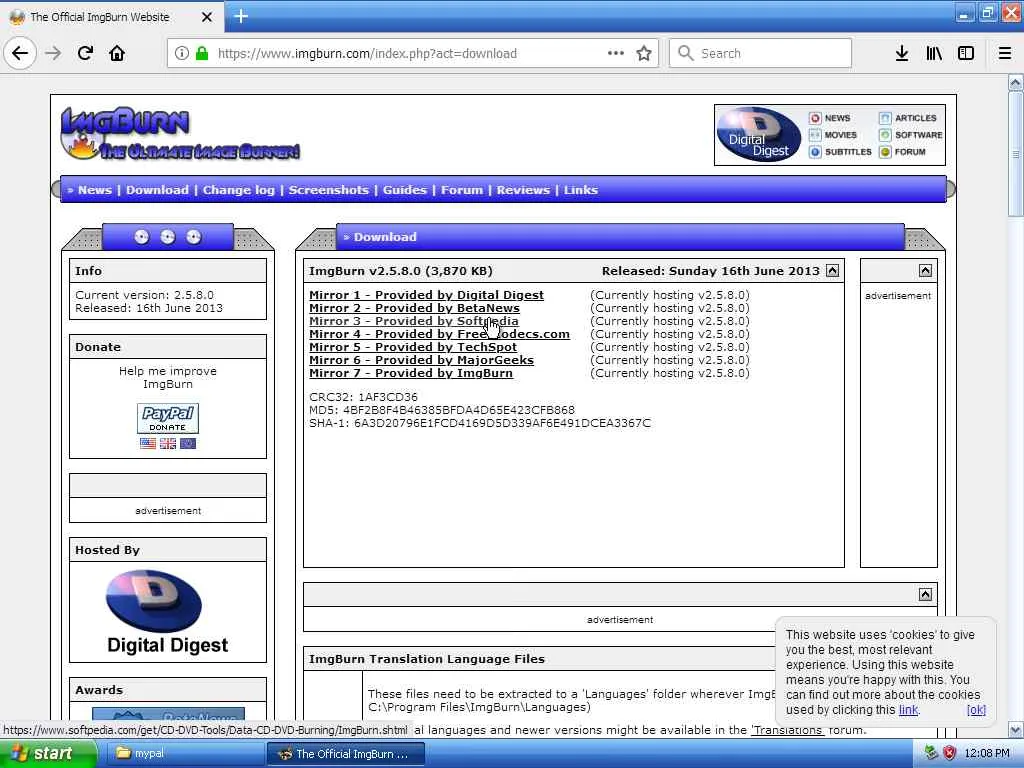
Task: Select Screenshots in the navigation bar
Action: [x=328, y=190]
